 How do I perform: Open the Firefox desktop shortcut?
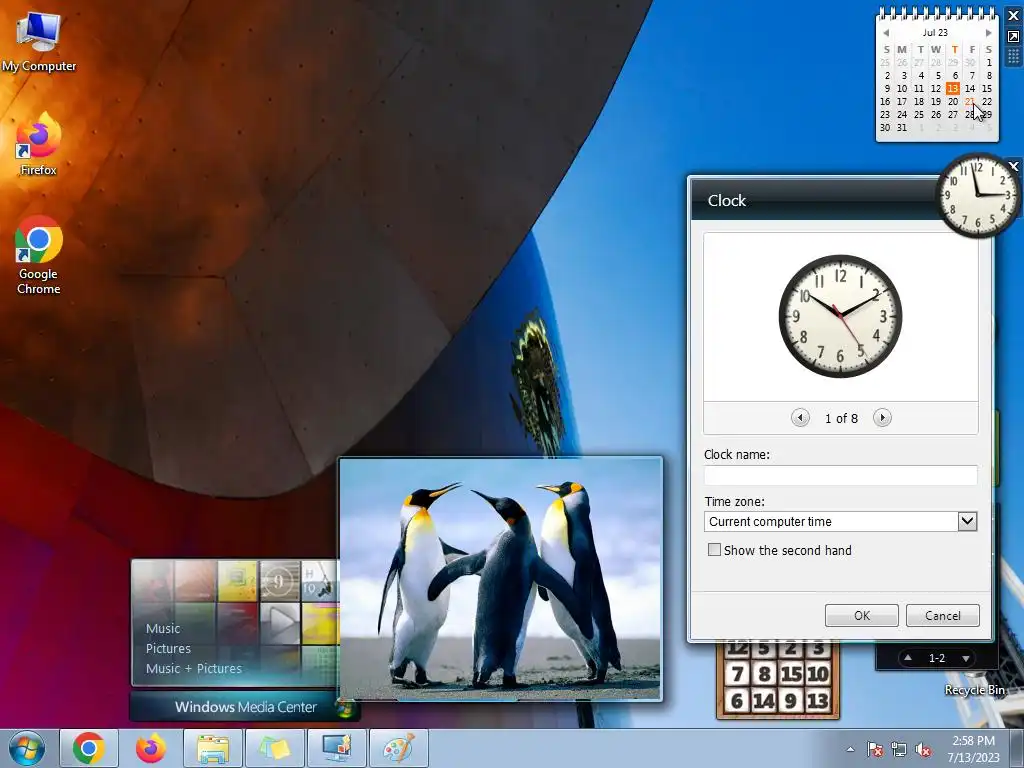tap(39, 144)
